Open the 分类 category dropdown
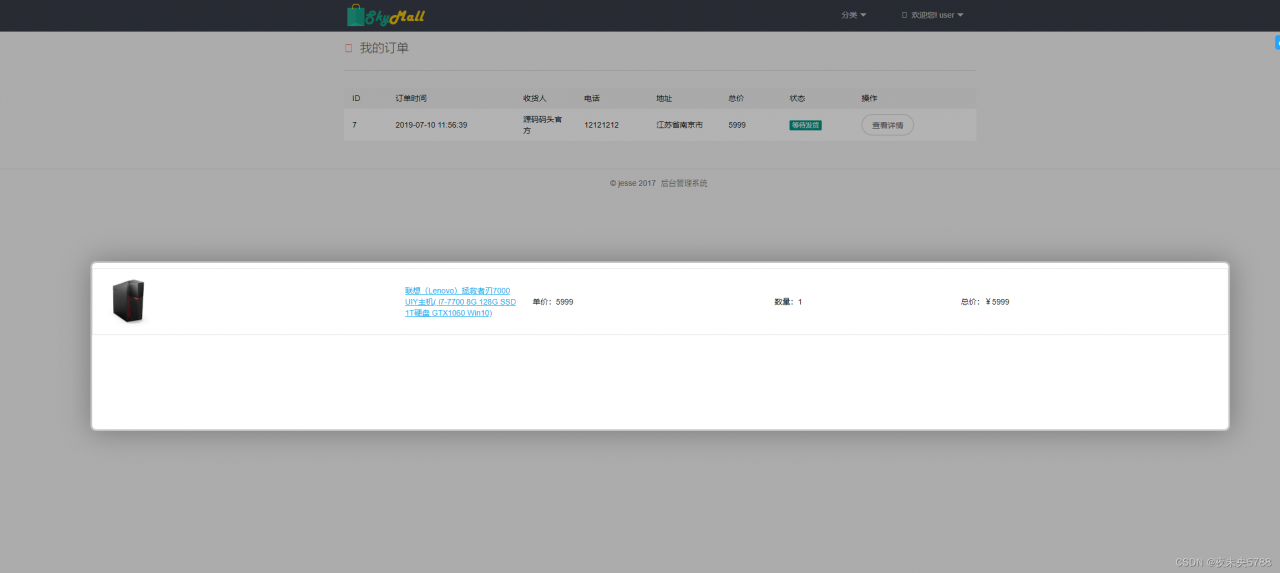This screenshot has width=1280, height=573. pyautogui.click(x=853, y=15)
